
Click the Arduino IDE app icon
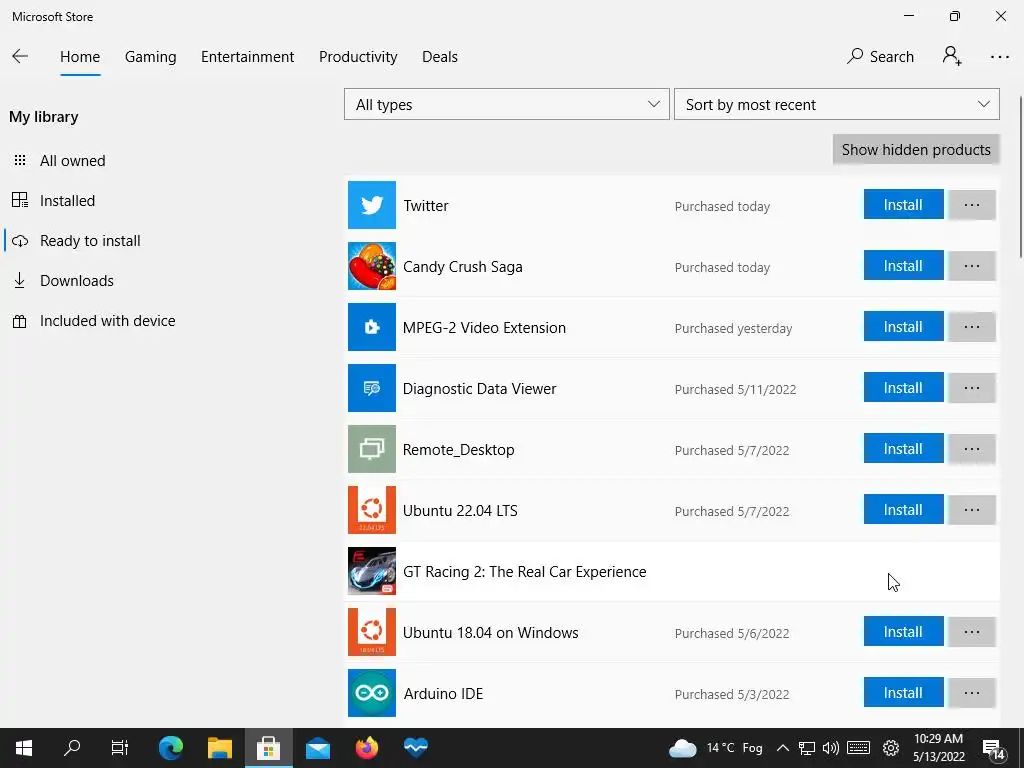(x=372, y=693)
